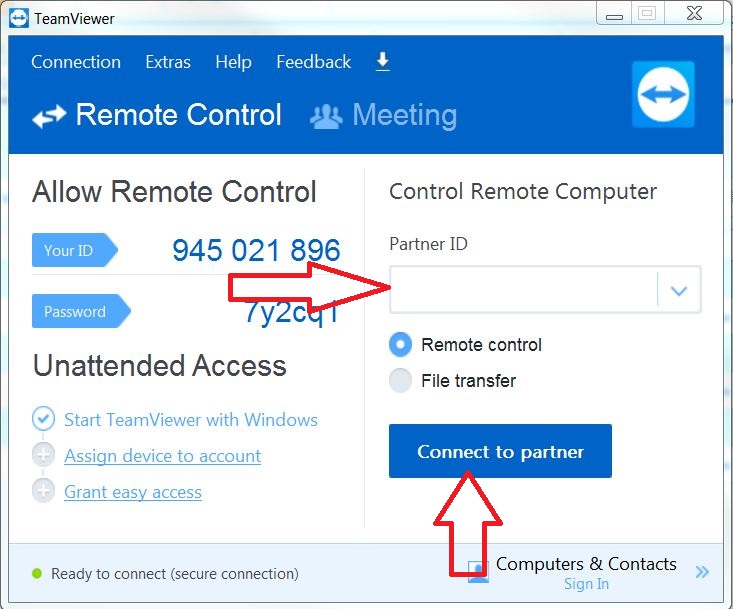Viewport: 733px width, 609px height.
Task: Toggle Start TeamViewer with Windows checkmark
Action: pyautogui.click(x=43, y=419)
